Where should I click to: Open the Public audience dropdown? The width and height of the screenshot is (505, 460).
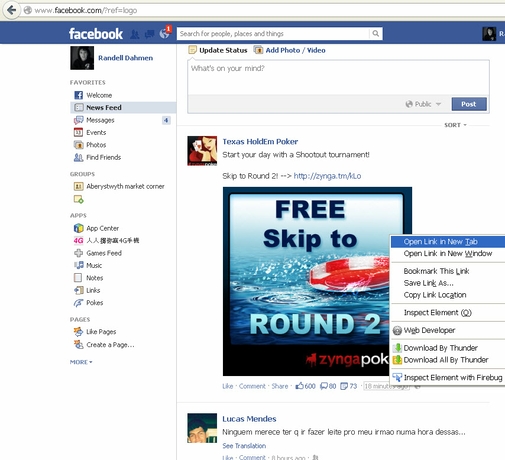(423, 104)
